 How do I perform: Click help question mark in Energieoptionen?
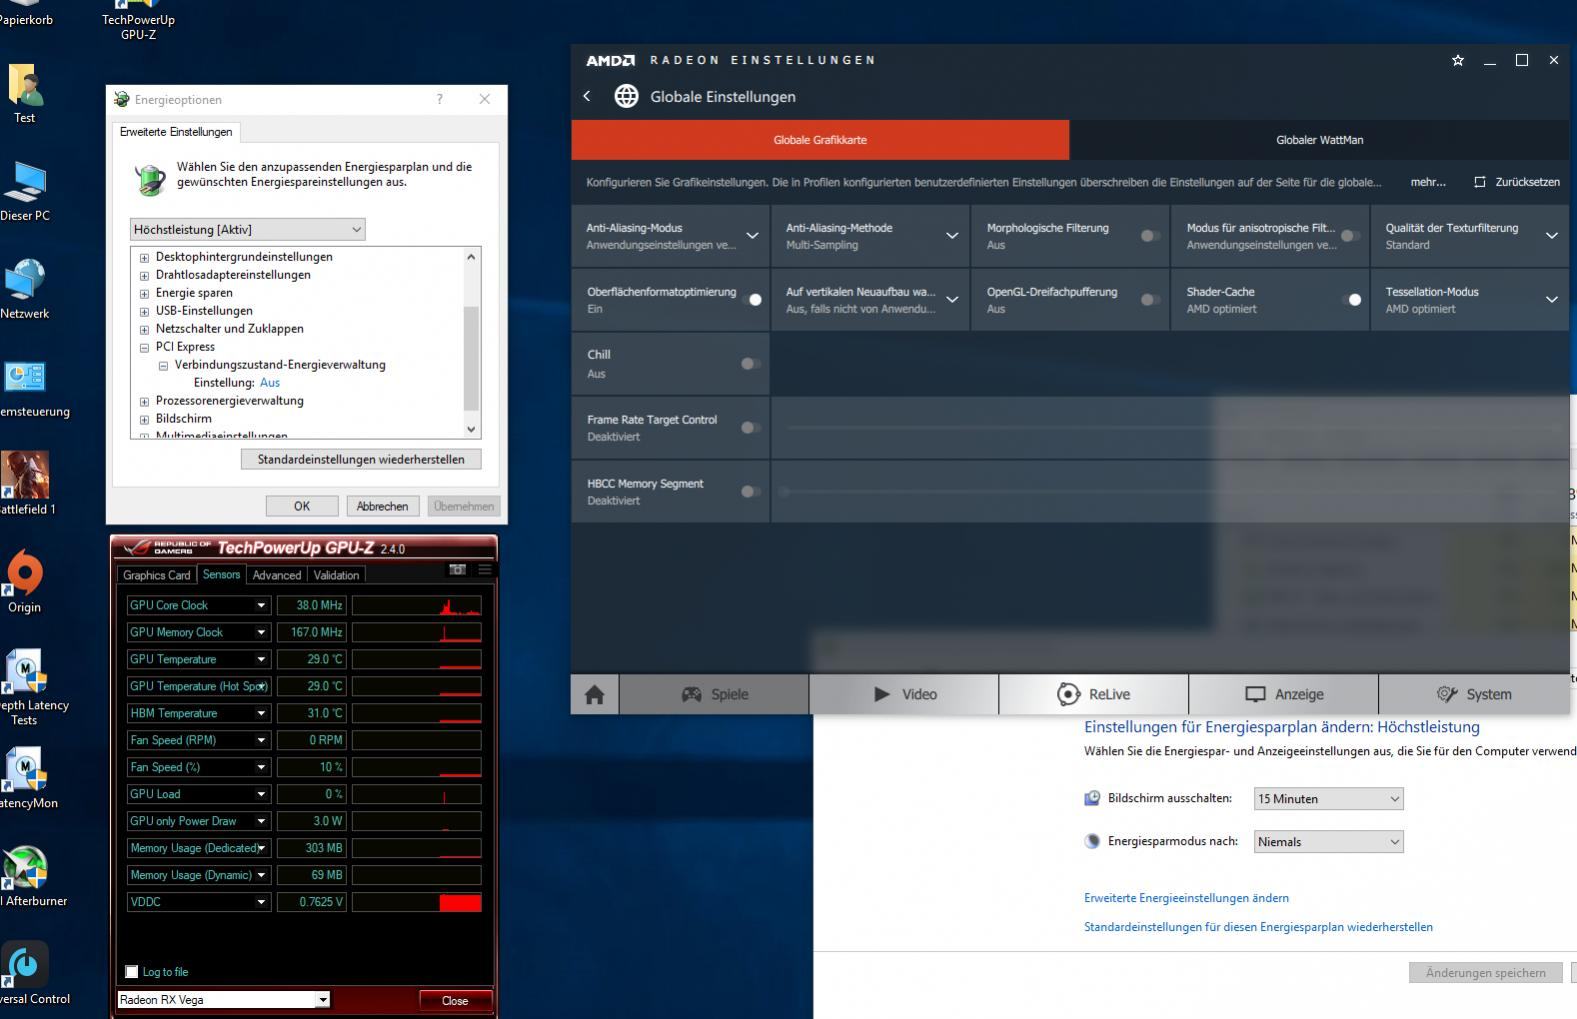439,99
